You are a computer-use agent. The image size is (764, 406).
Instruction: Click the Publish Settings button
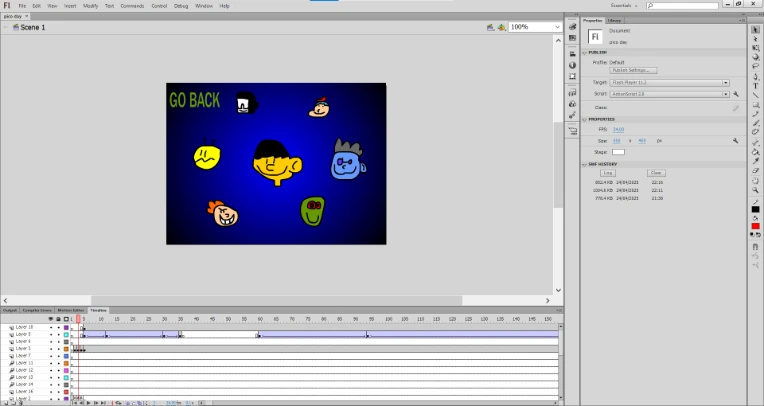[x=633, y=70]
